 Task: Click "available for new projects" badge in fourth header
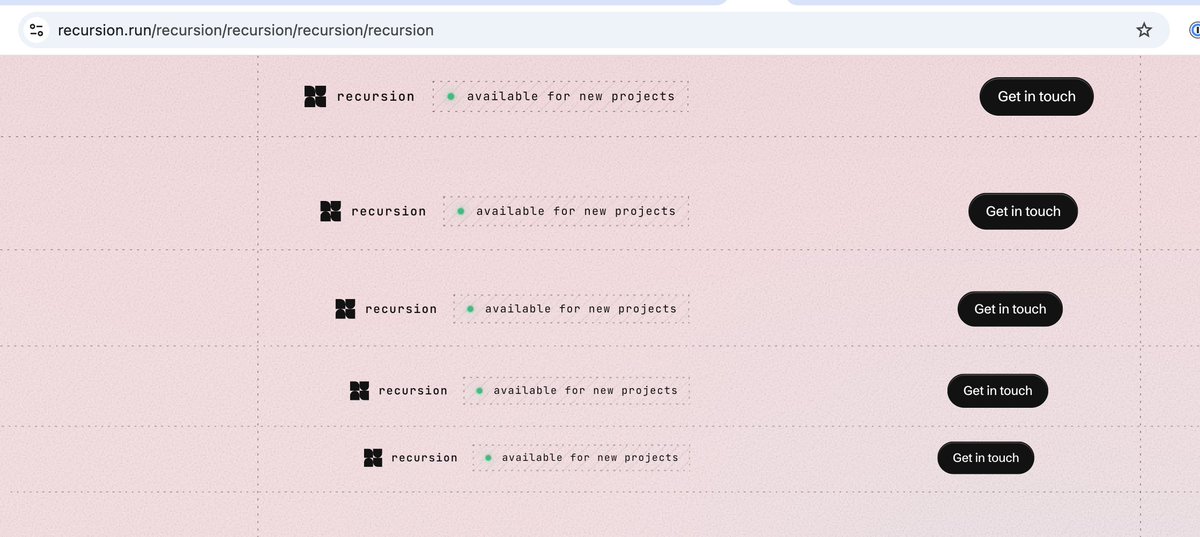click(576, 391)
